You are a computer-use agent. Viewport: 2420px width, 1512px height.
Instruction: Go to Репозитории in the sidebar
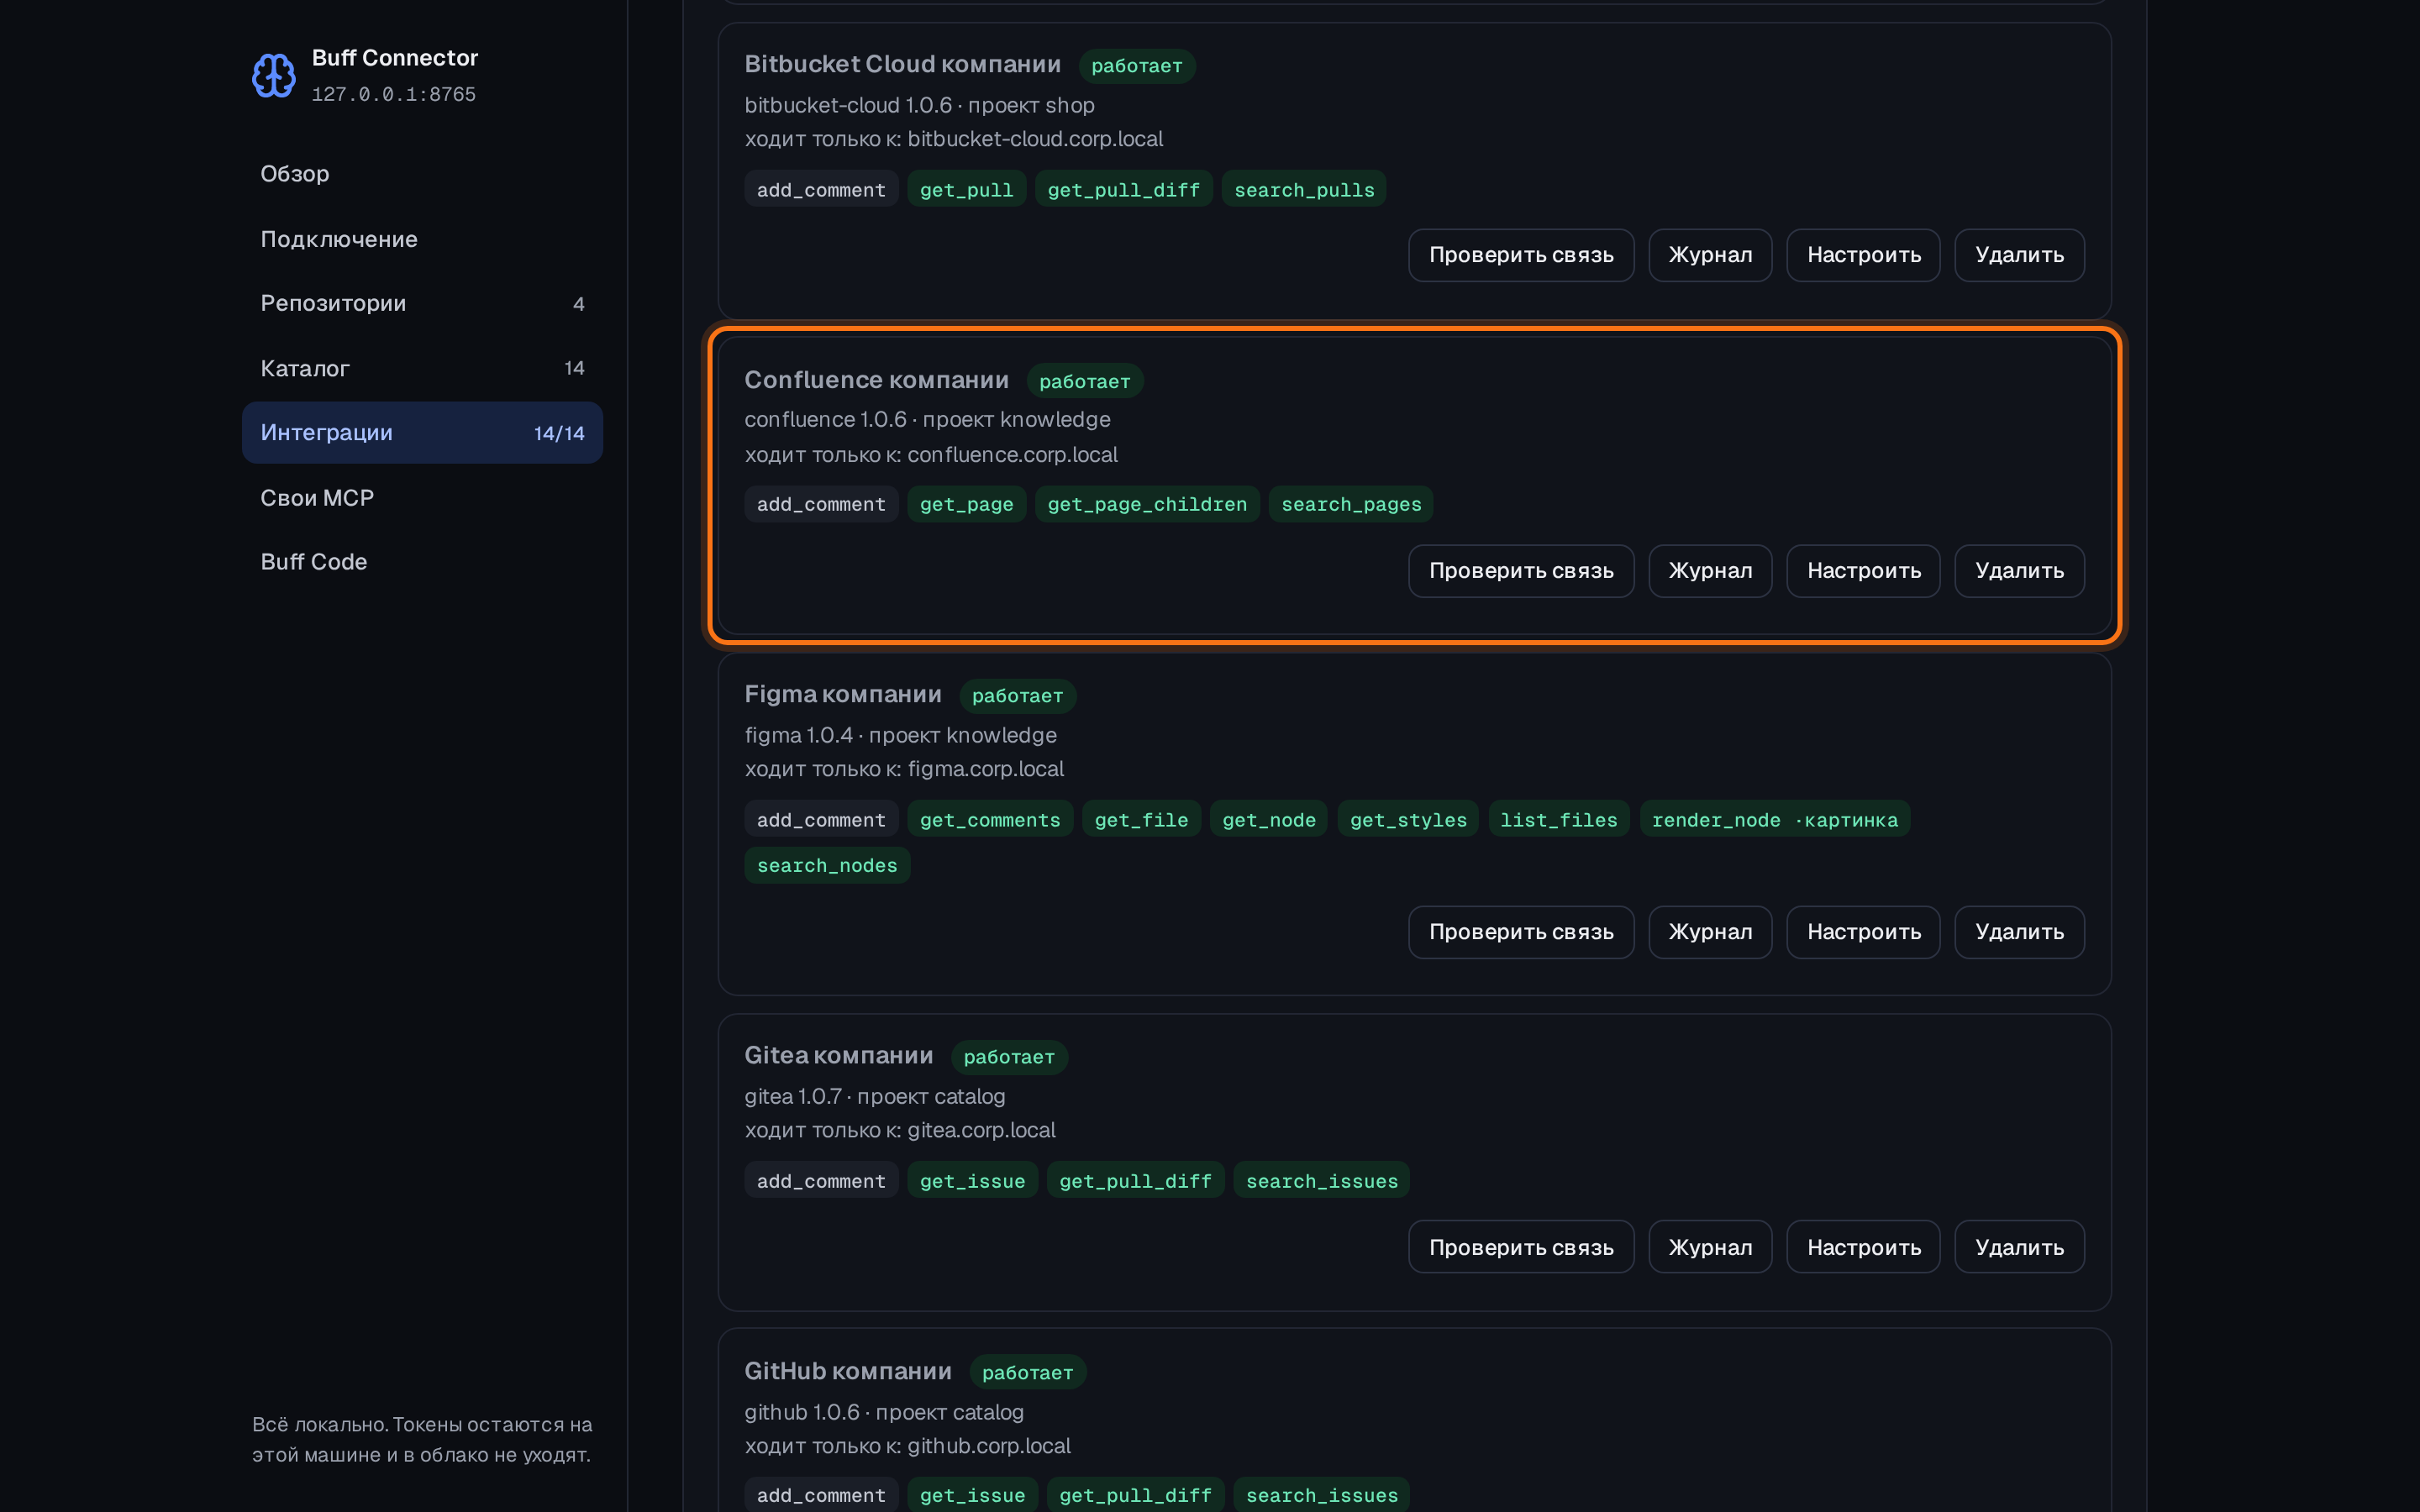[x=422, y=303]
